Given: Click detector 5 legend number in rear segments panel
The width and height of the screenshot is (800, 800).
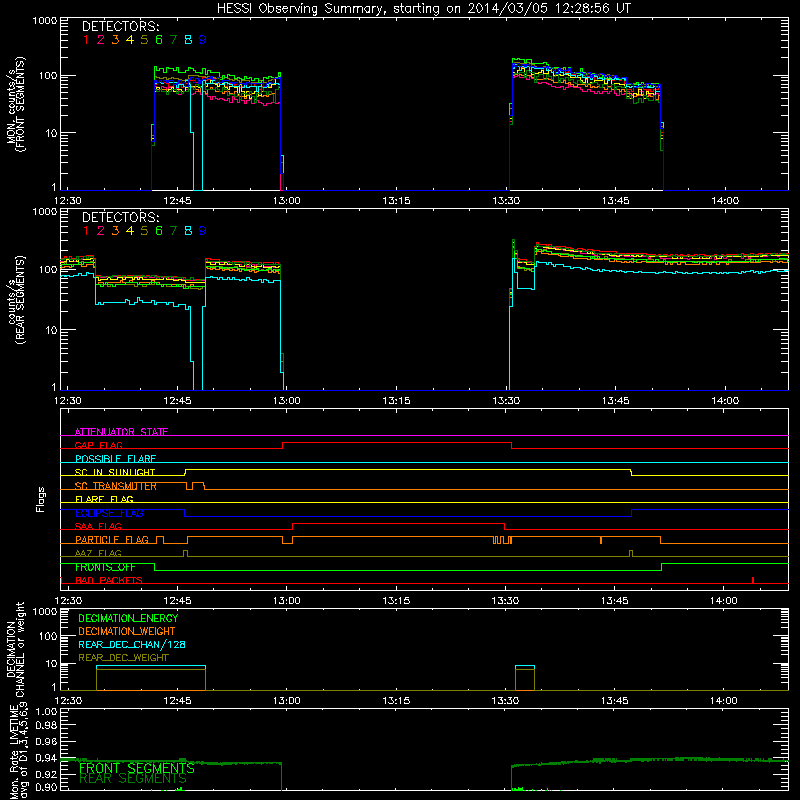Looking at the screenshot, I should pos(144,231).
